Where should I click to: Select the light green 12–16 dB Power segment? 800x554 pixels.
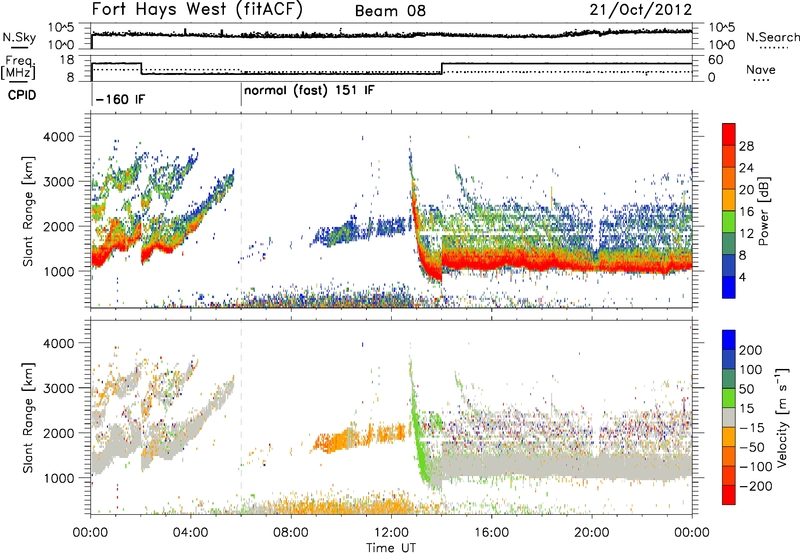point(729,222)
